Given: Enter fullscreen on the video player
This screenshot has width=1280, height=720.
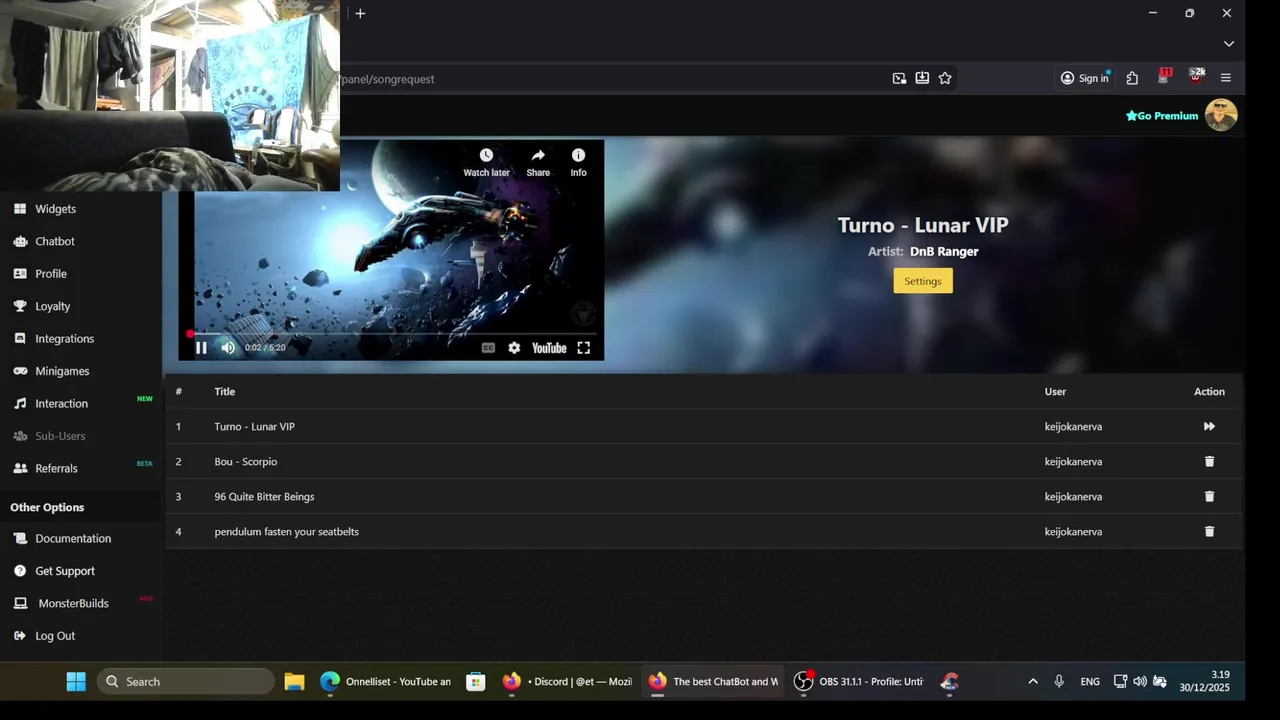Looking at the screenshot, I should (x=584, y=348).
